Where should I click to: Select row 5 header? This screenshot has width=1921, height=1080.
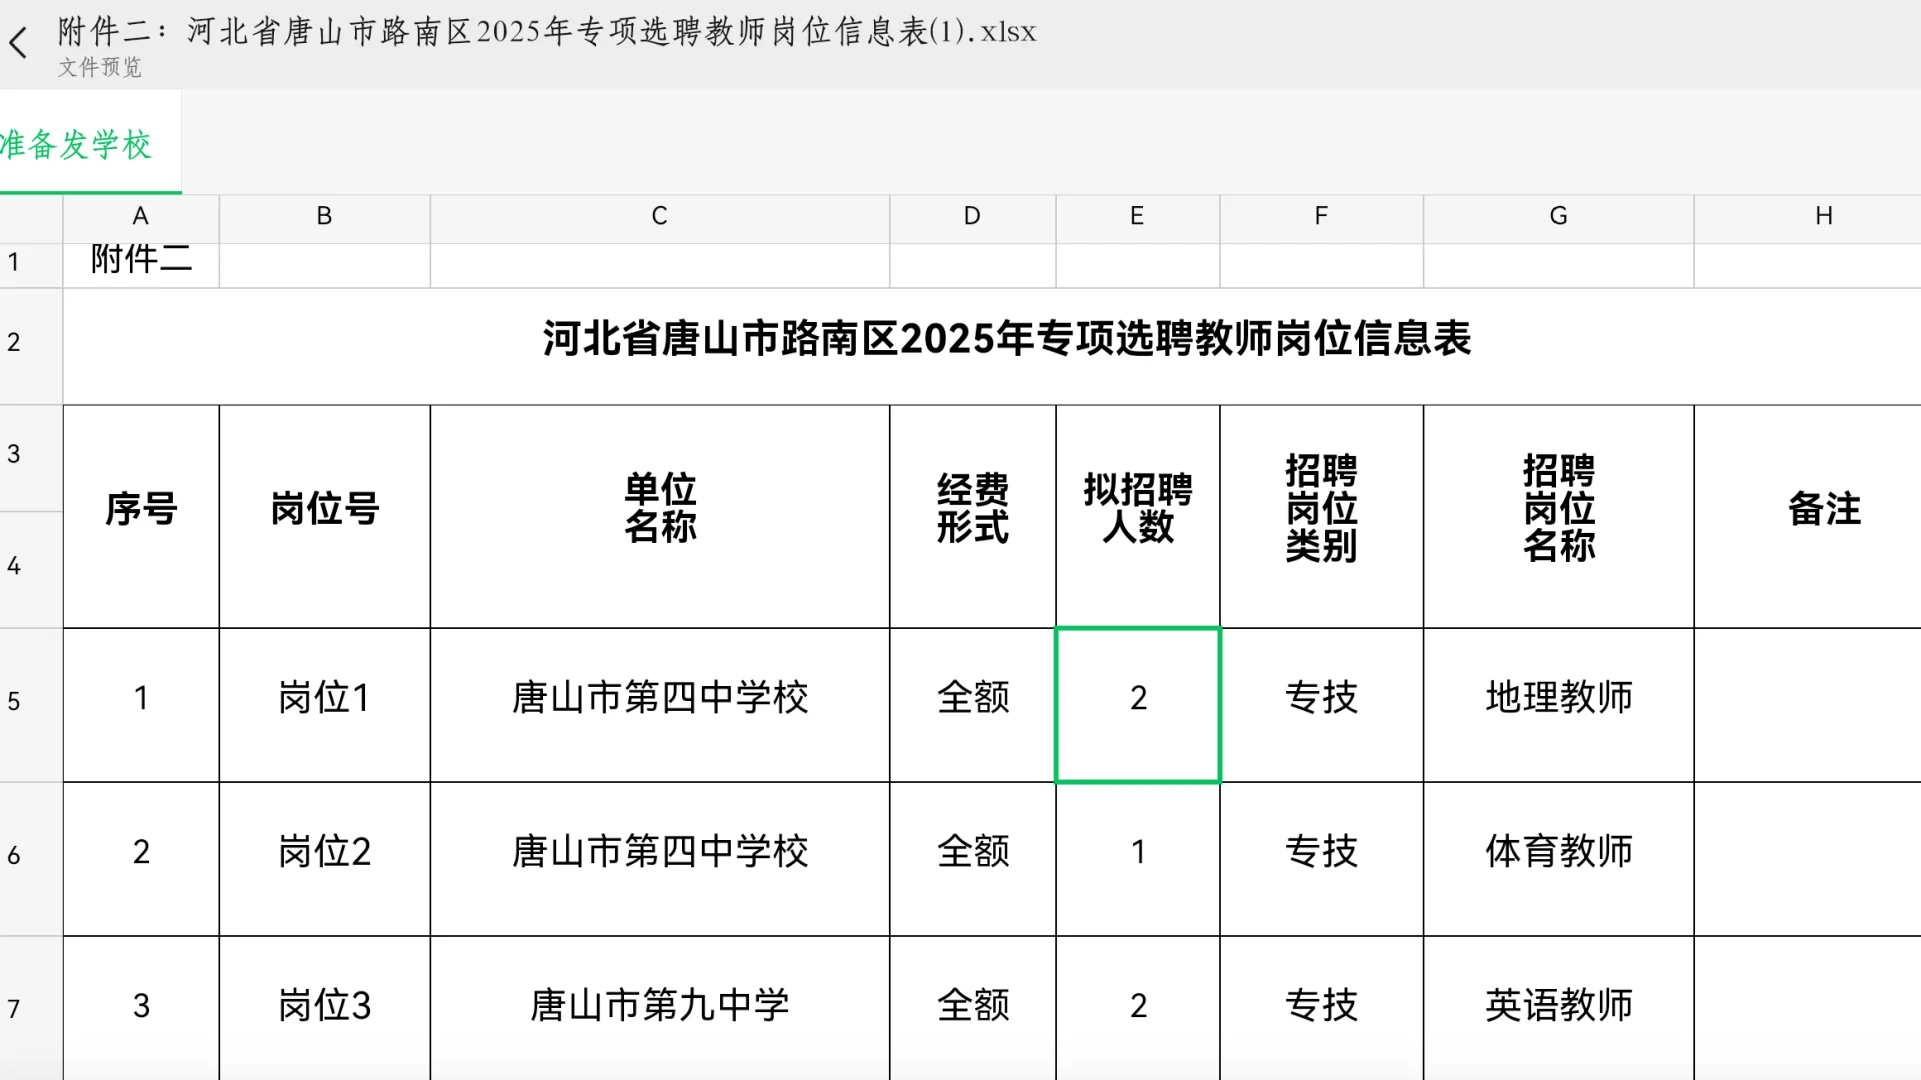pyautogui.click(x=31, y=705)
